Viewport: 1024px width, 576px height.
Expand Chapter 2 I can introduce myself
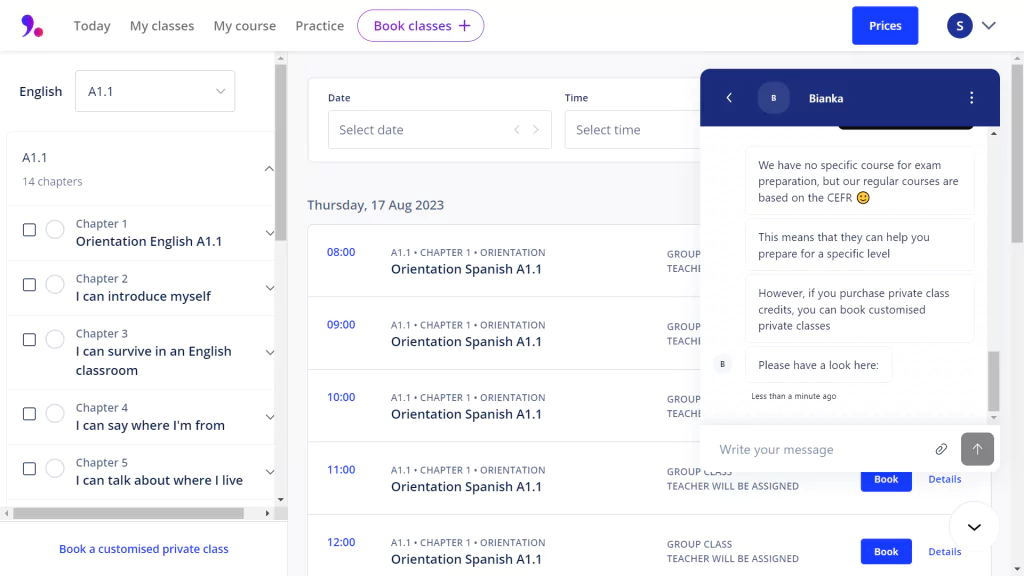point(270,288)
